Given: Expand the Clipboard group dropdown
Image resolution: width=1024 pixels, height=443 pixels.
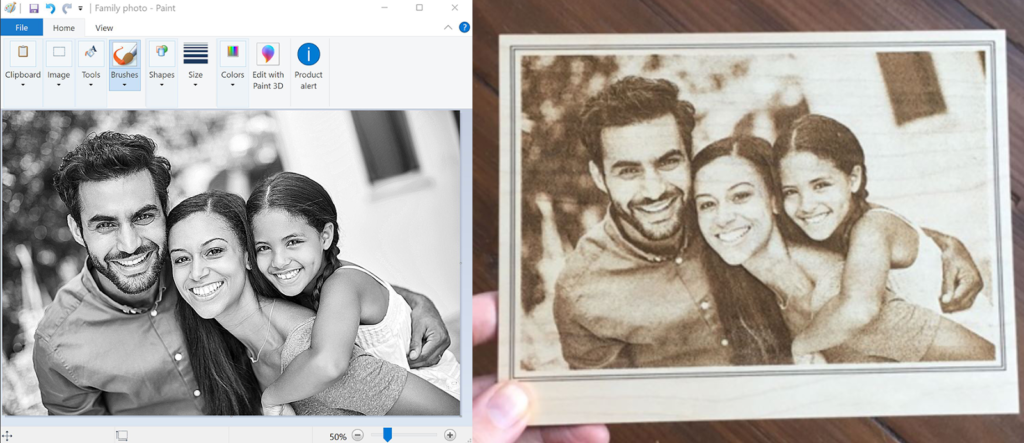Looking at the screenshot, I should [23, 85].
